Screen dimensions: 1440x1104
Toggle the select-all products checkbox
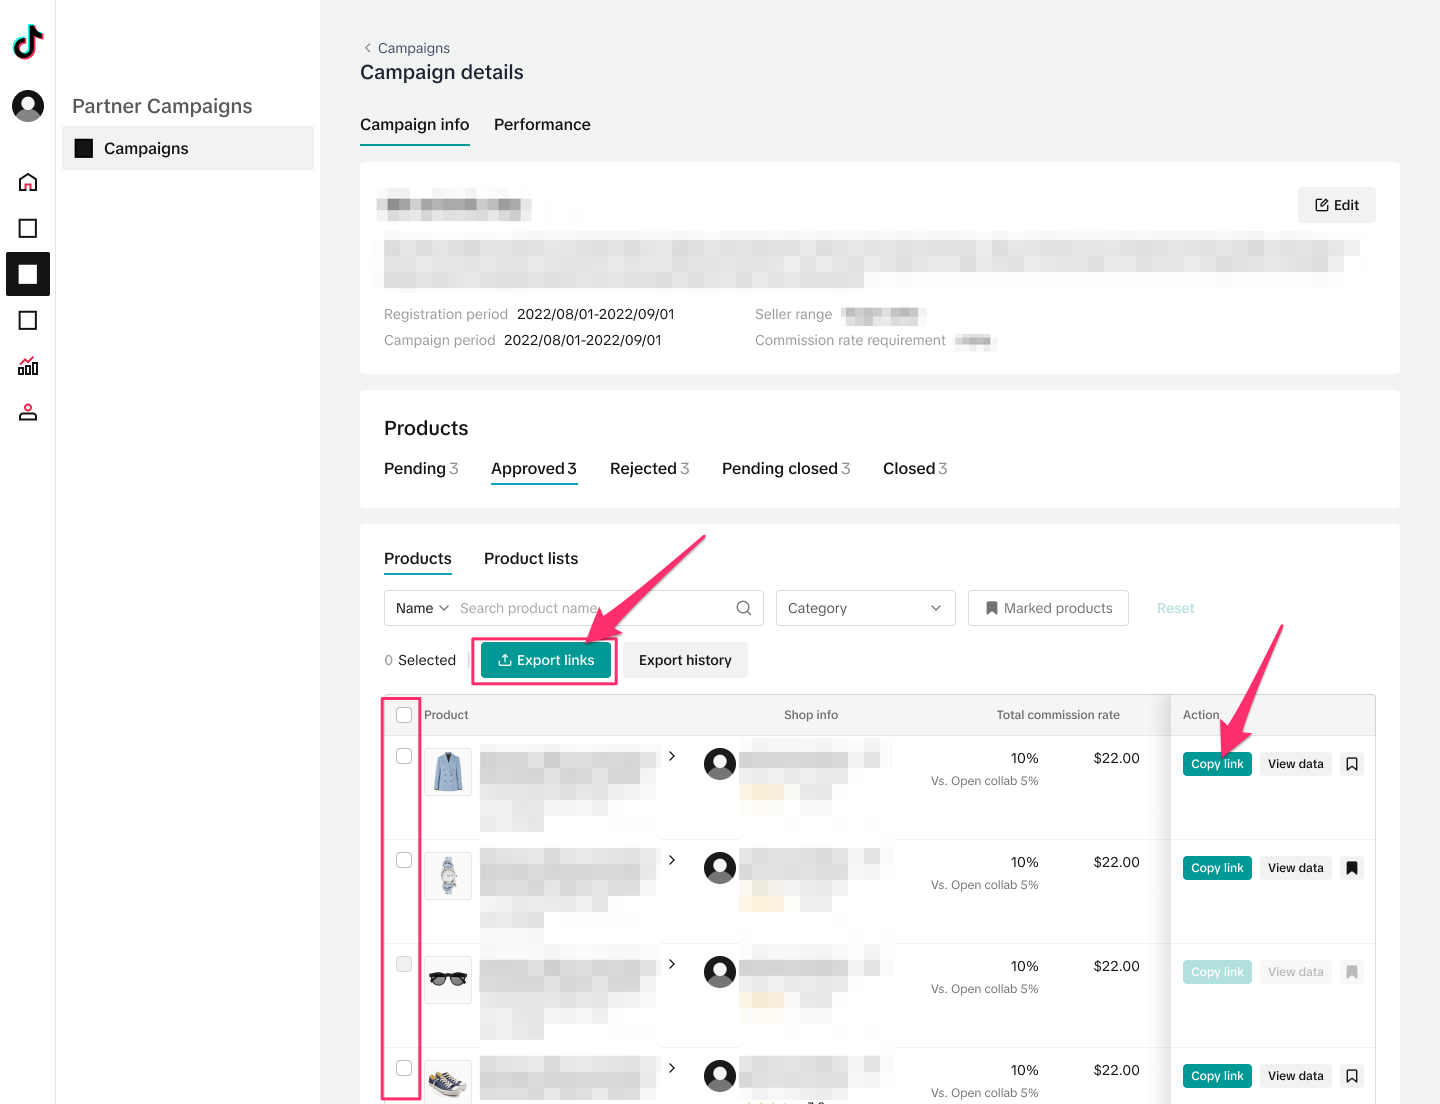(404, 715)
